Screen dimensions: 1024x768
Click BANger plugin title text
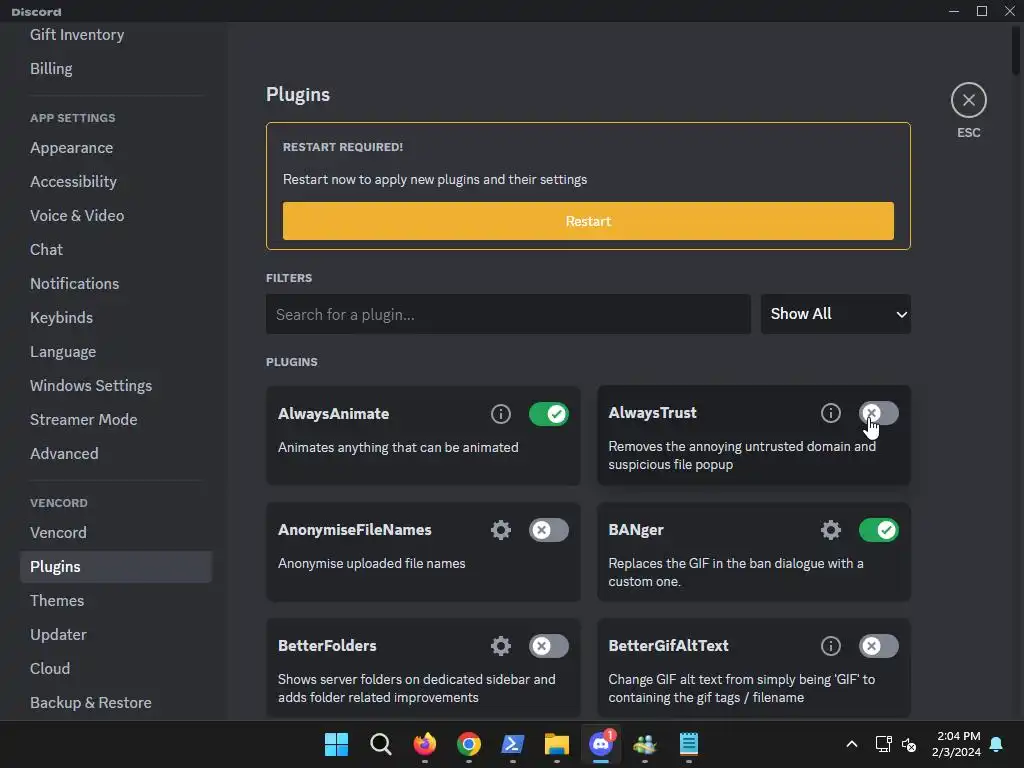(x=635, y=530)
